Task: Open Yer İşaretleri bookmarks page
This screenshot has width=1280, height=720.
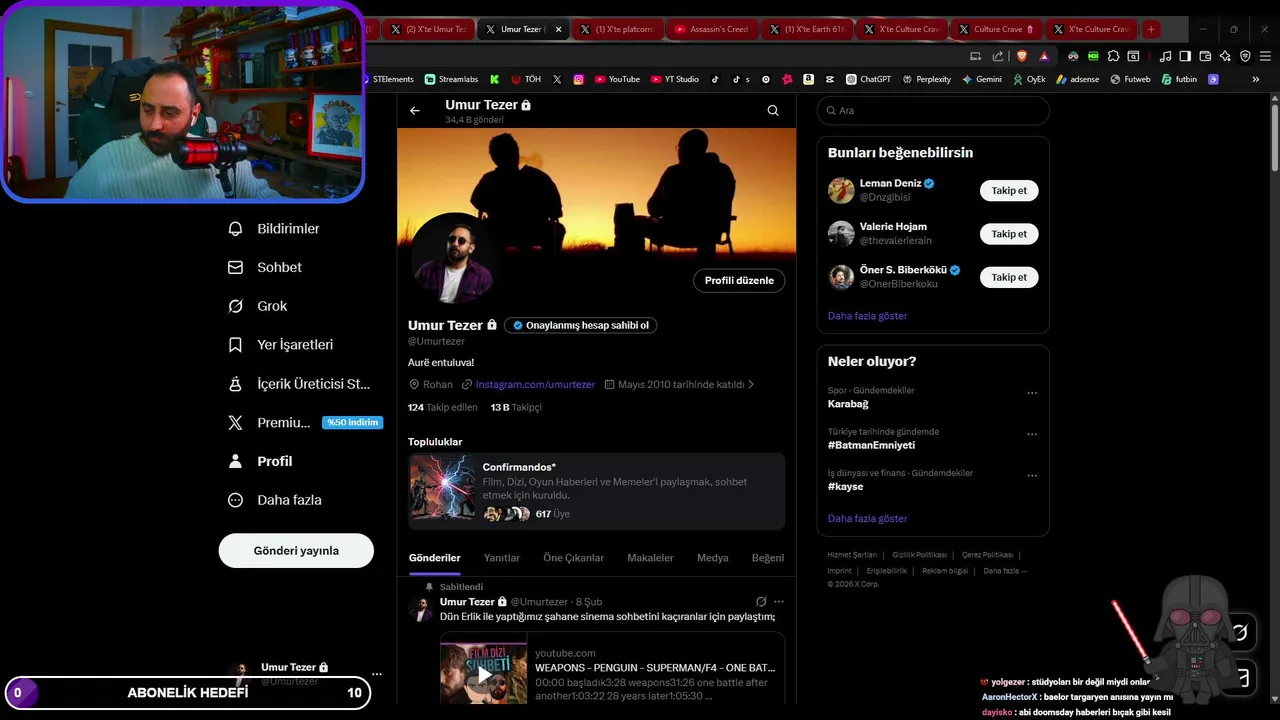Action: (281, 345)
